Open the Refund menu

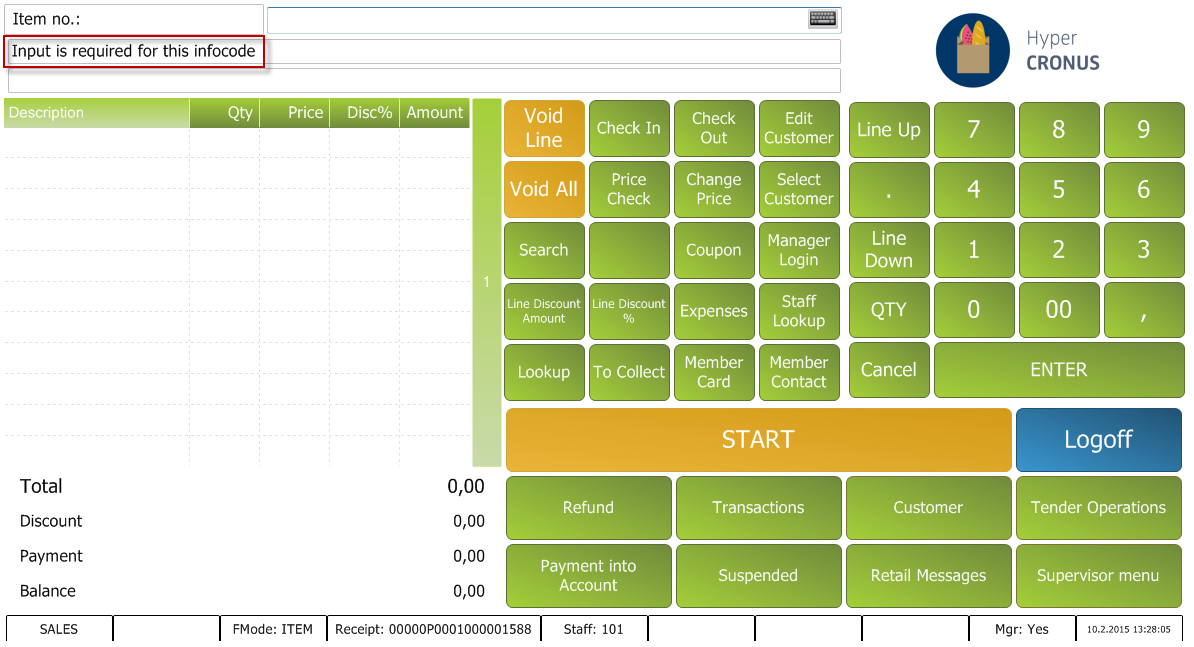[588, 508]
